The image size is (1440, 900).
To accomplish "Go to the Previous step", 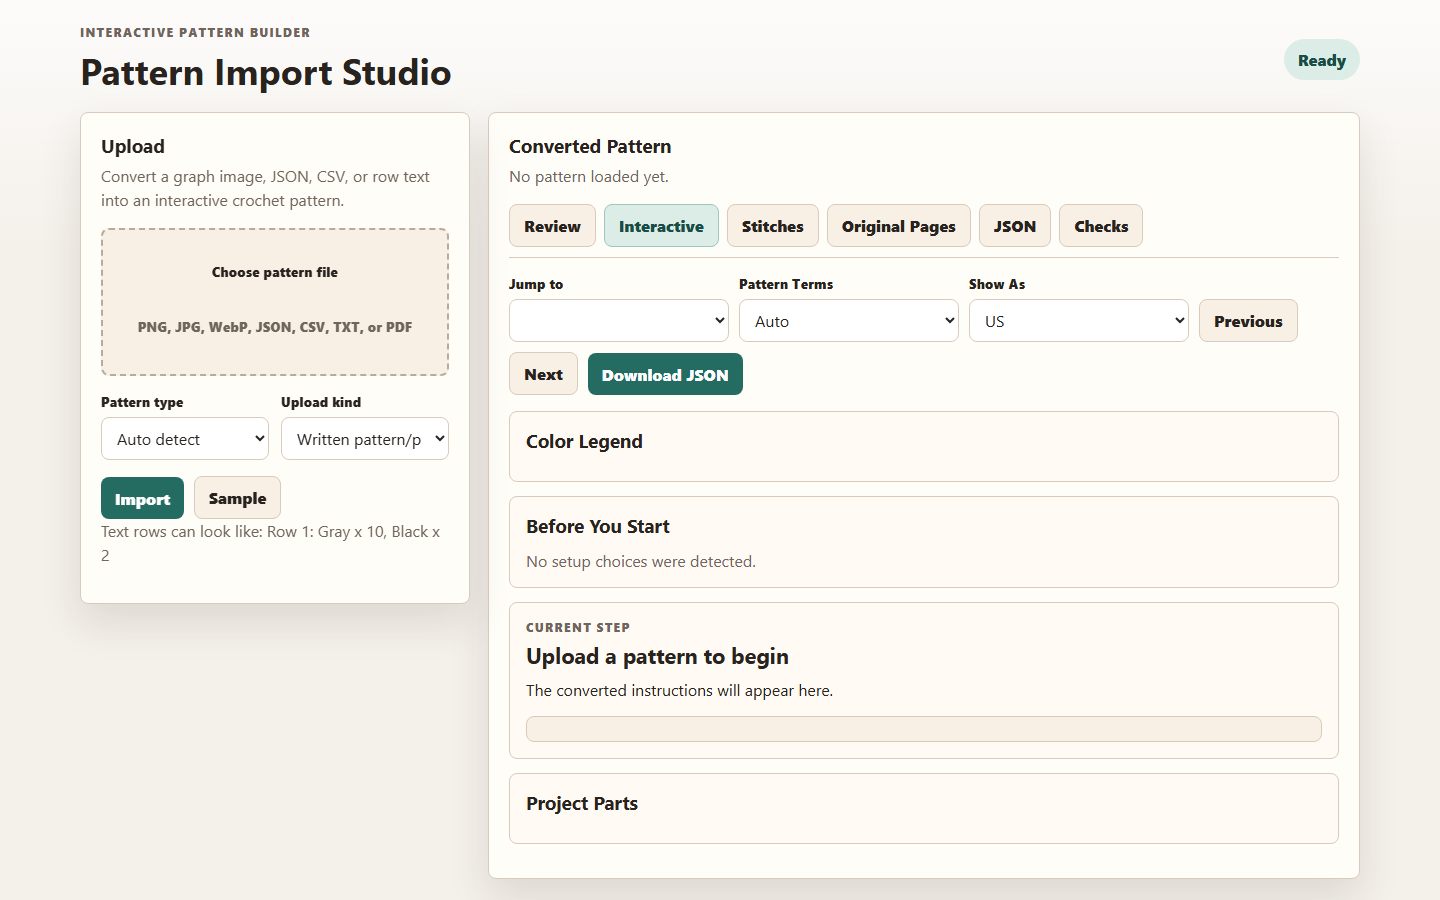I will point(1248,321).
